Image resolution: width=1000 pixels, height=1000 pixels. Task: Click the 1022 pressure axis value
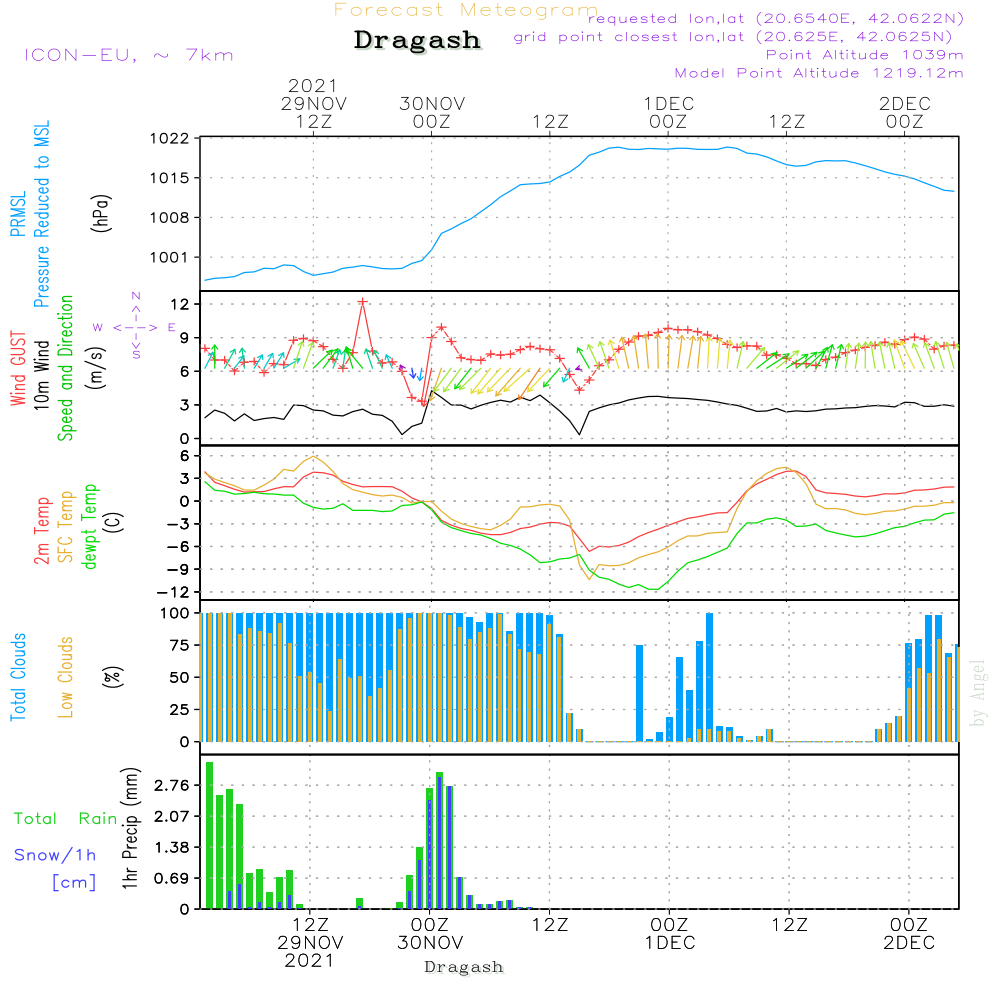point(170,138)
